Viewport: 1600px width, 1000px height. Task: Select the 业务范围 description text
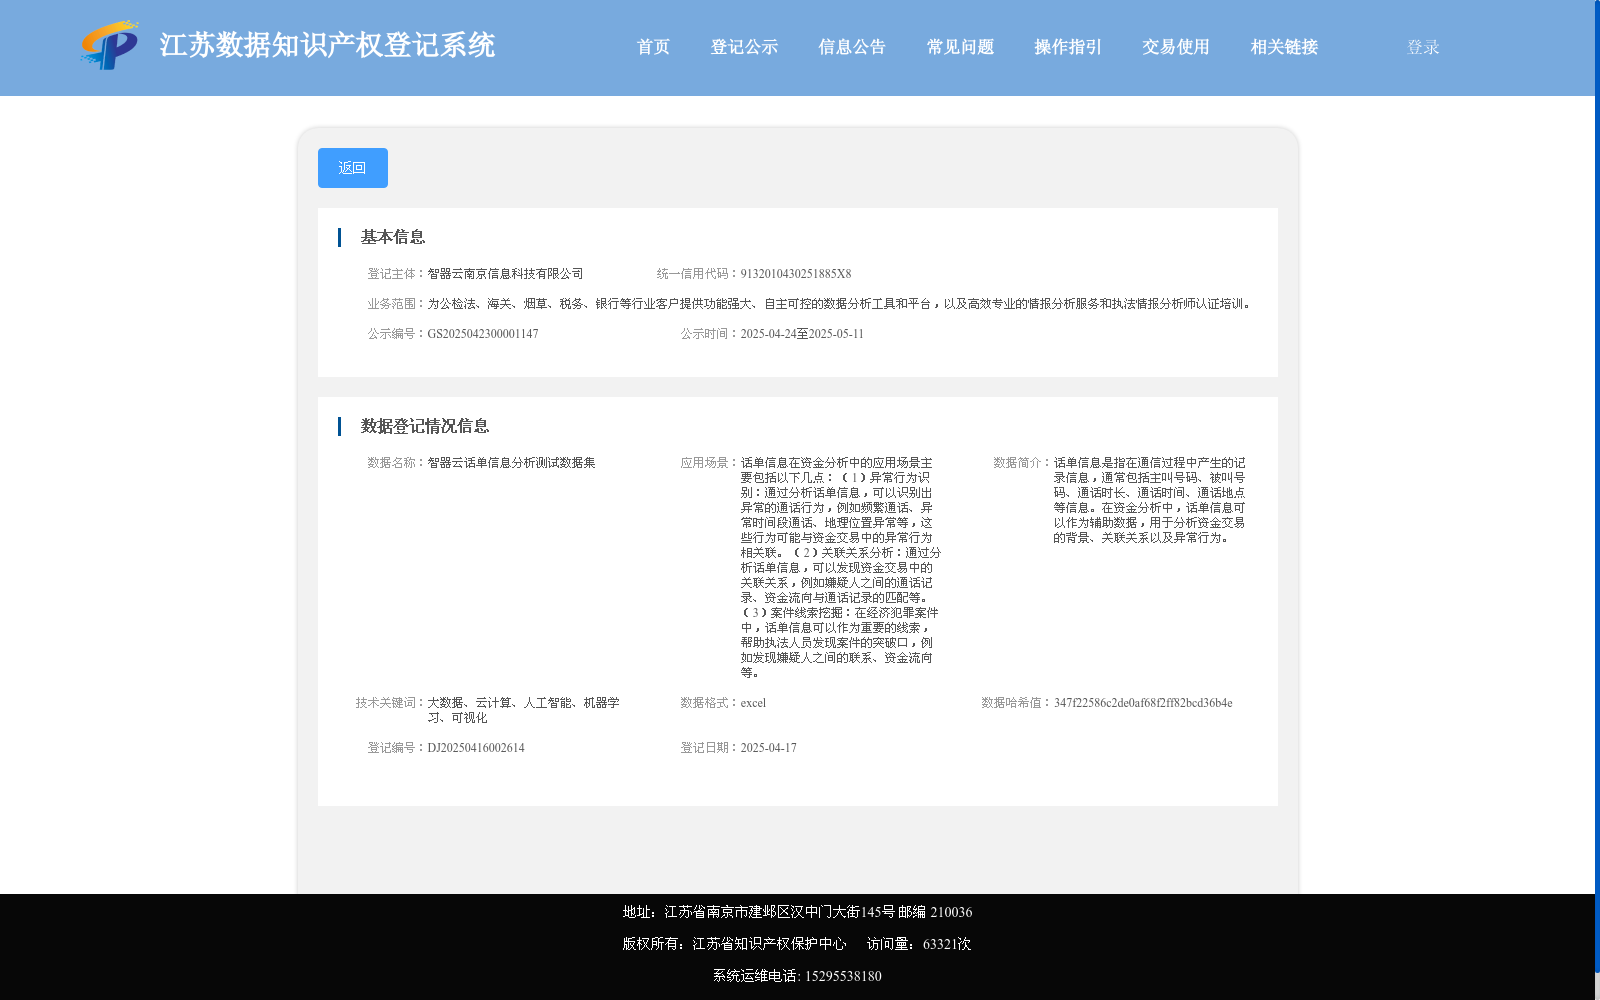[x=840, y=304]
